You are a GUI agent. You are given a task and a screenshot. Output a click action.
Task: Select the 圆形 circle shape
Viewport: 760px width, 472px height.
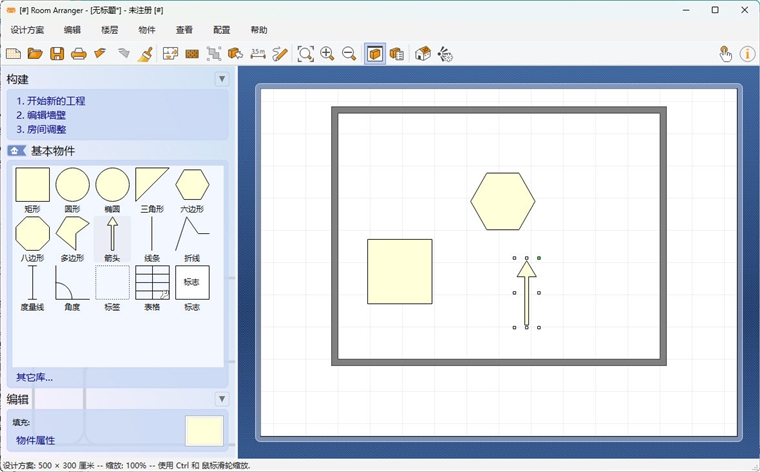72,190
